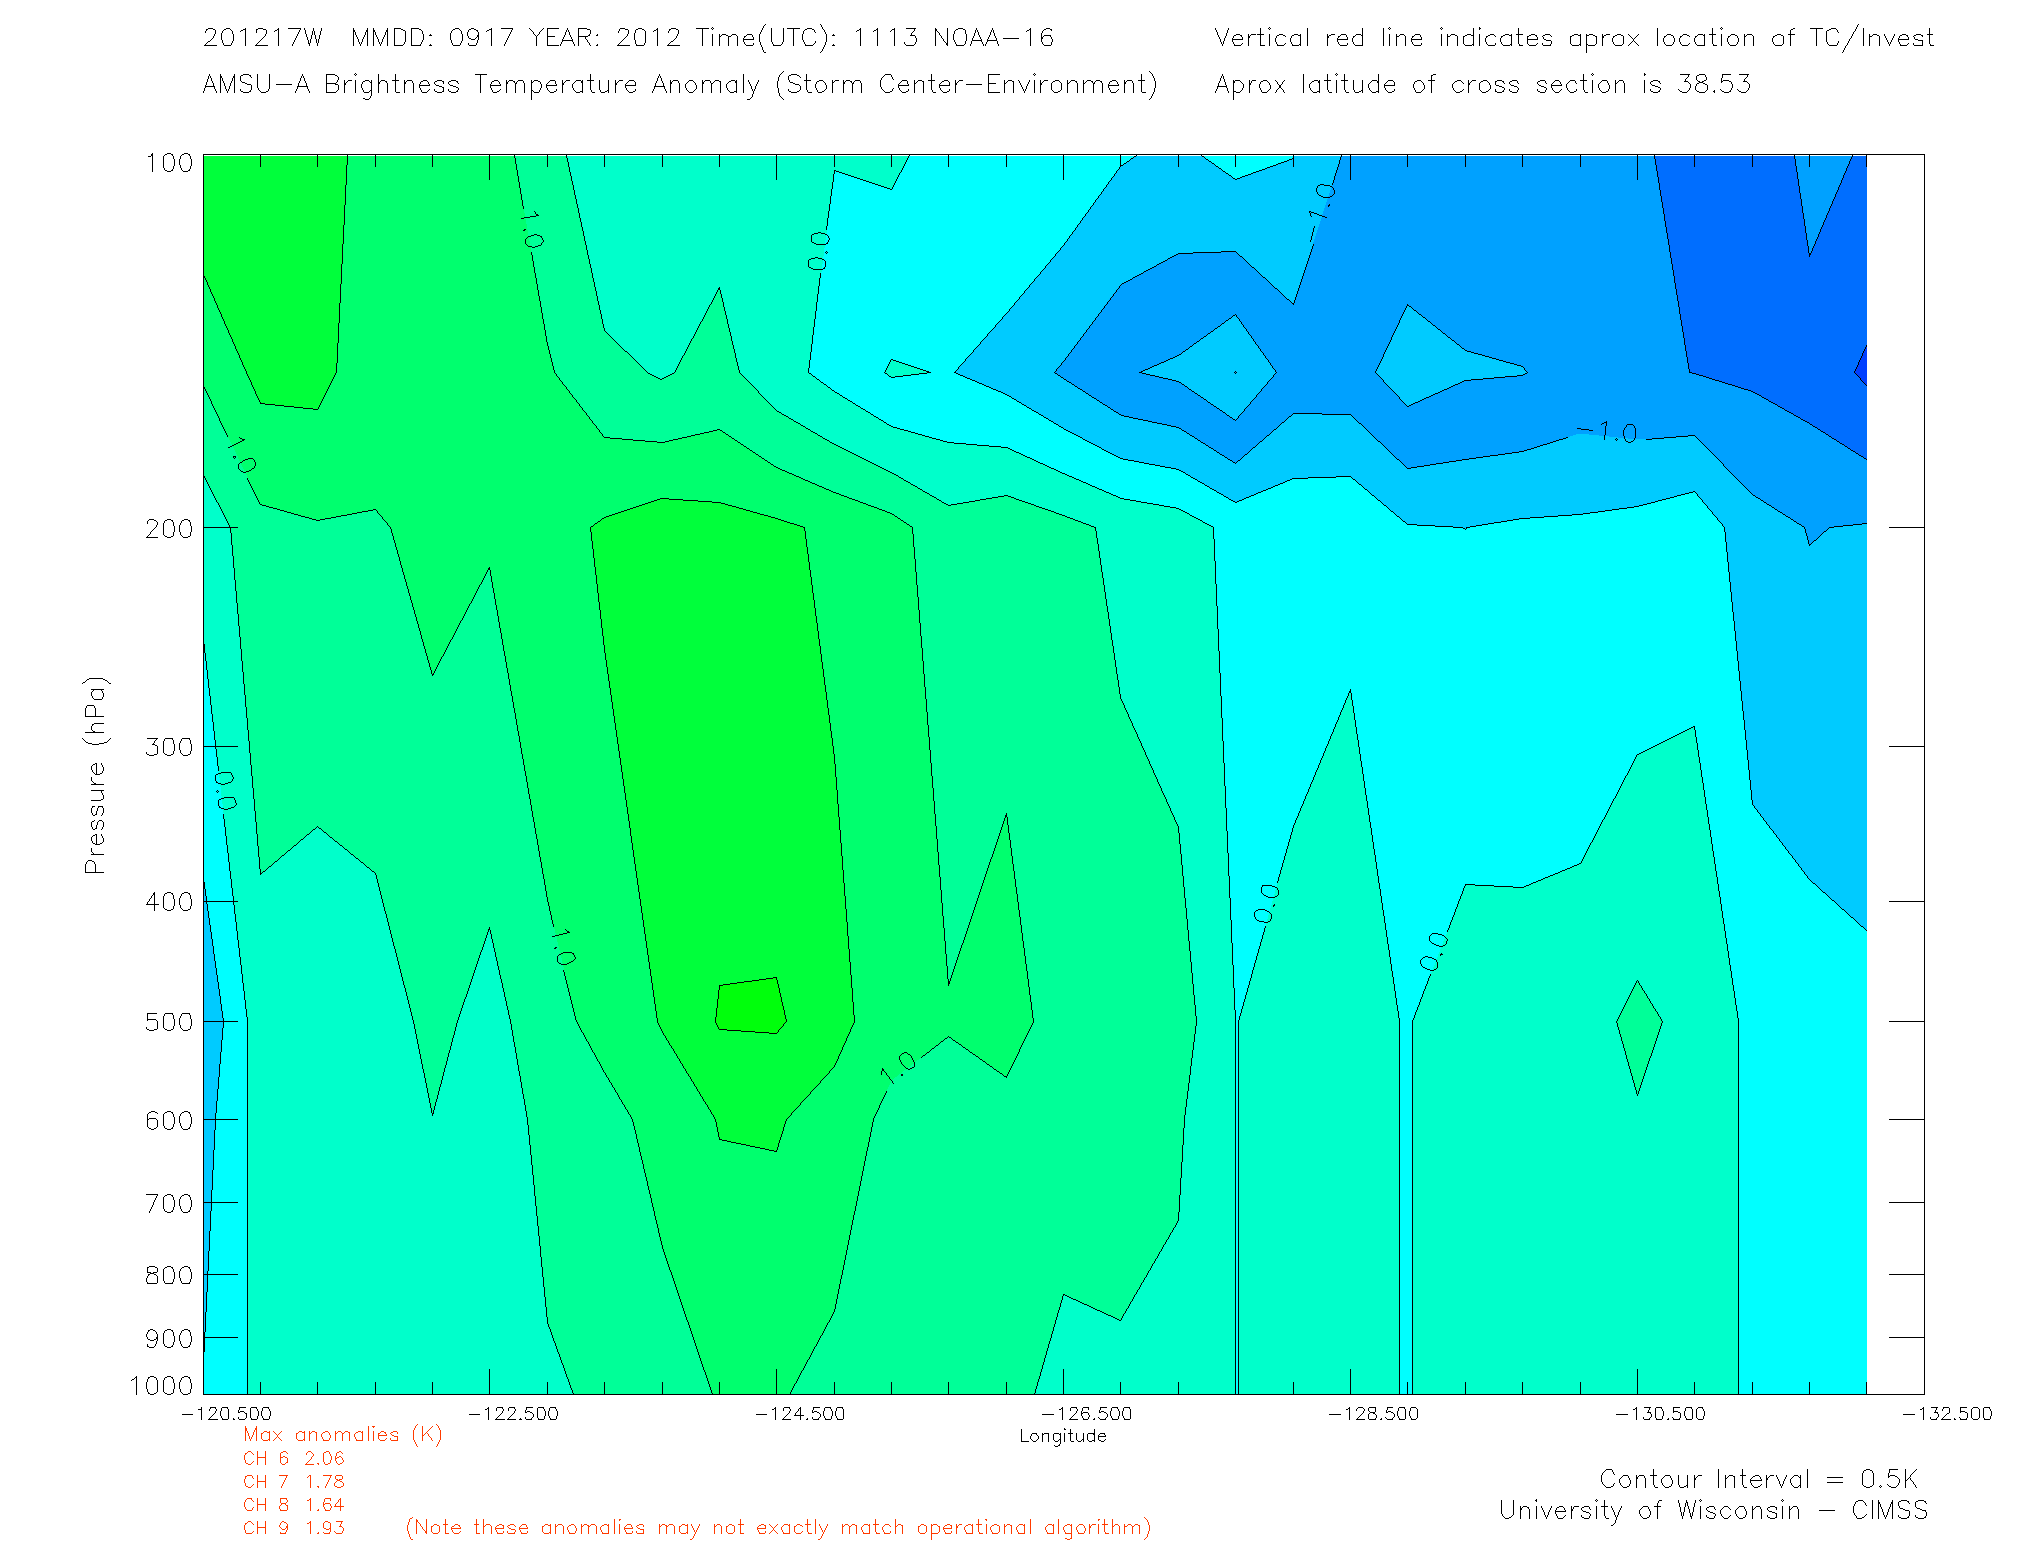This screenshot has width=2025, height=1550.
Task: Click the 100 pressure tick label
Action: (169, 163)
